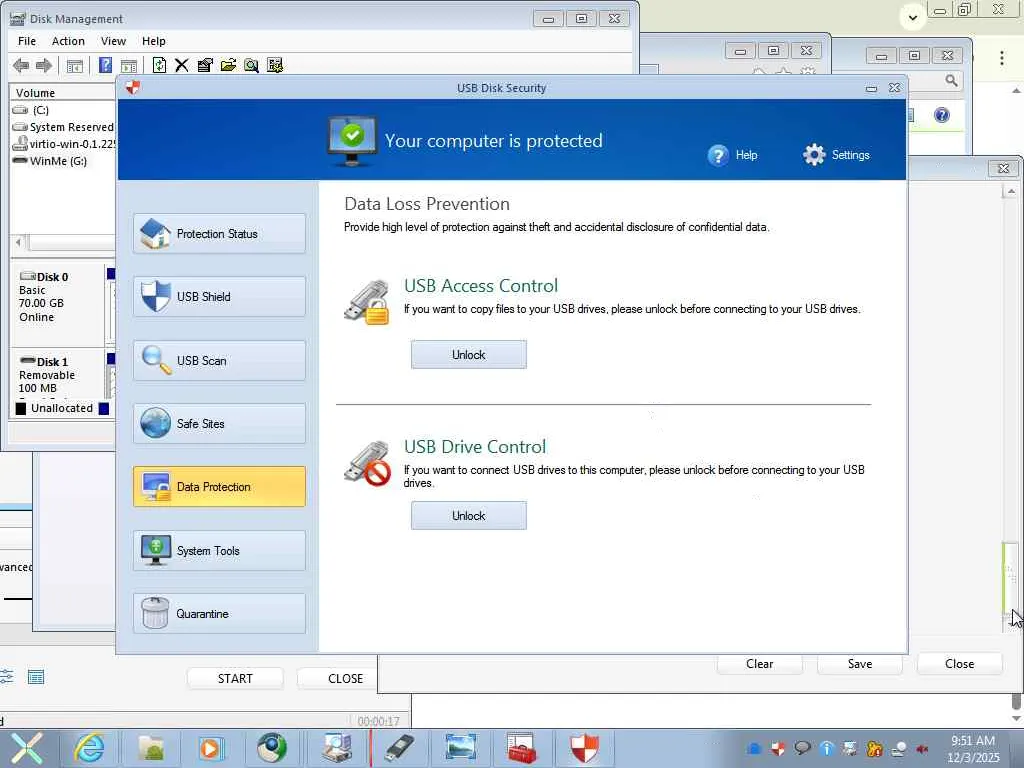The width and height of the screenshot is (1024, 768).
Task: Click scroll-up arrow of the right panel
Action: (x=1011, y=191)
